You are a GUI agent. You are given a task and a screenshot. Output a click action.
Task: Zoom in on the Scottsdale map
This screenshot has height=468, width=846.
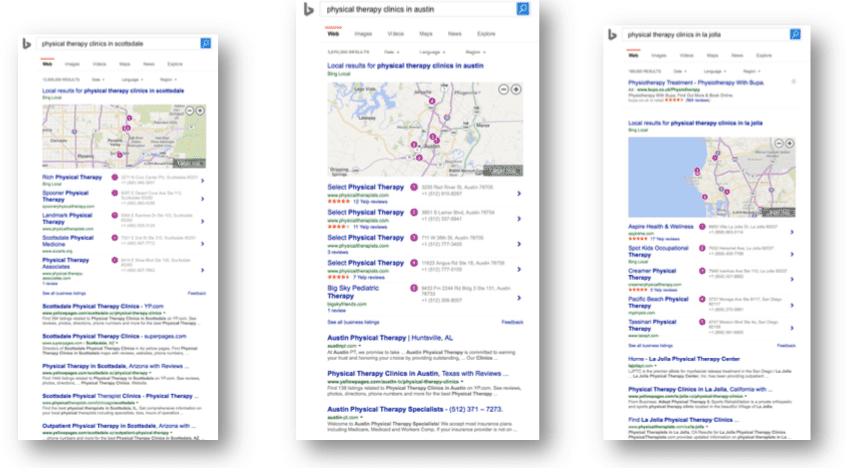(x=200, y=111)
